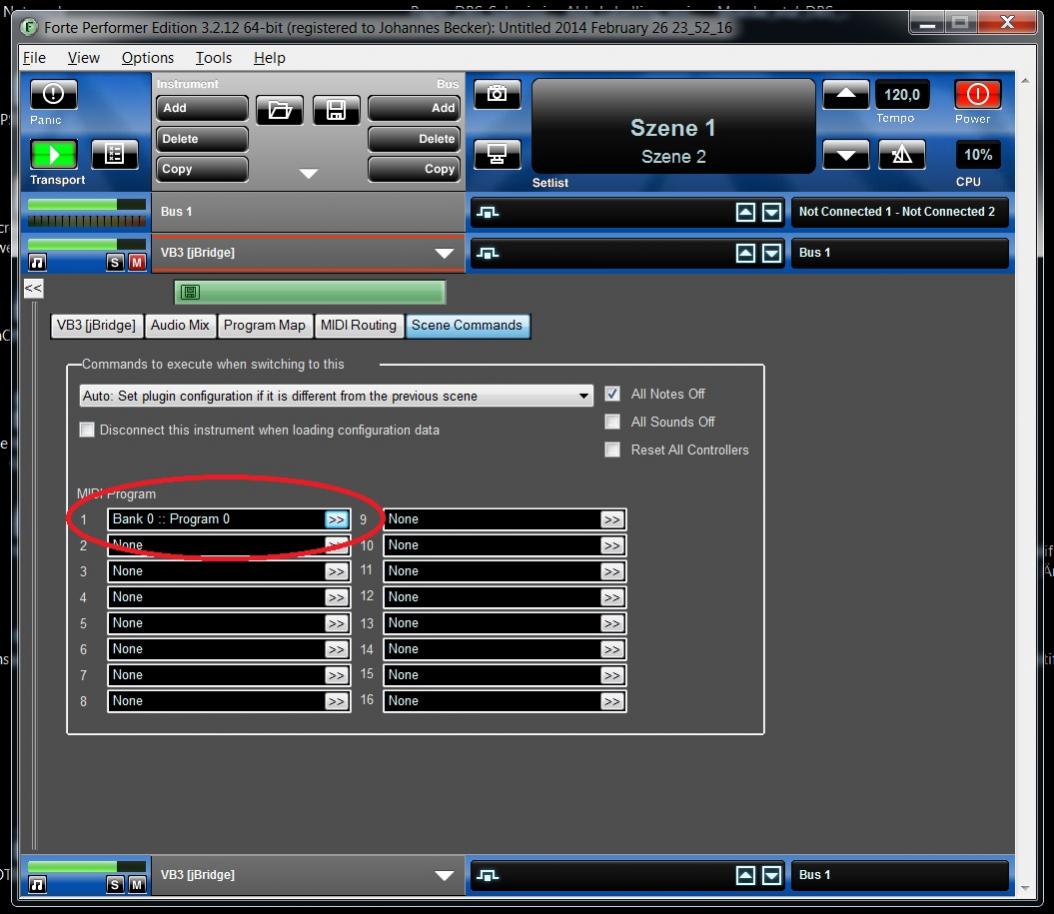Click the up arrow button left of Not Connected
1054x914 pixels.
pos(745,212)
